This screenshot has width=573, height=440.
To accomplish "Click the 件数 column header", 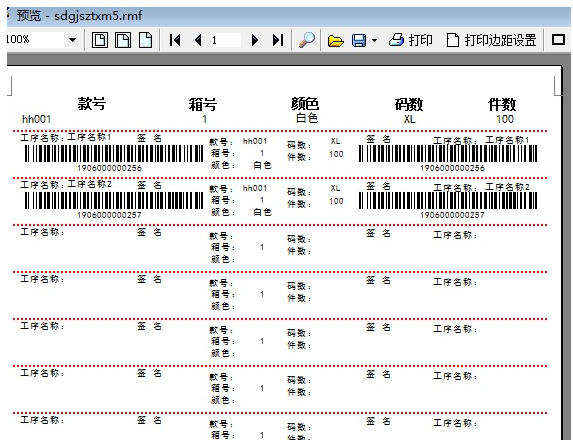I will (x=502, y=105).
